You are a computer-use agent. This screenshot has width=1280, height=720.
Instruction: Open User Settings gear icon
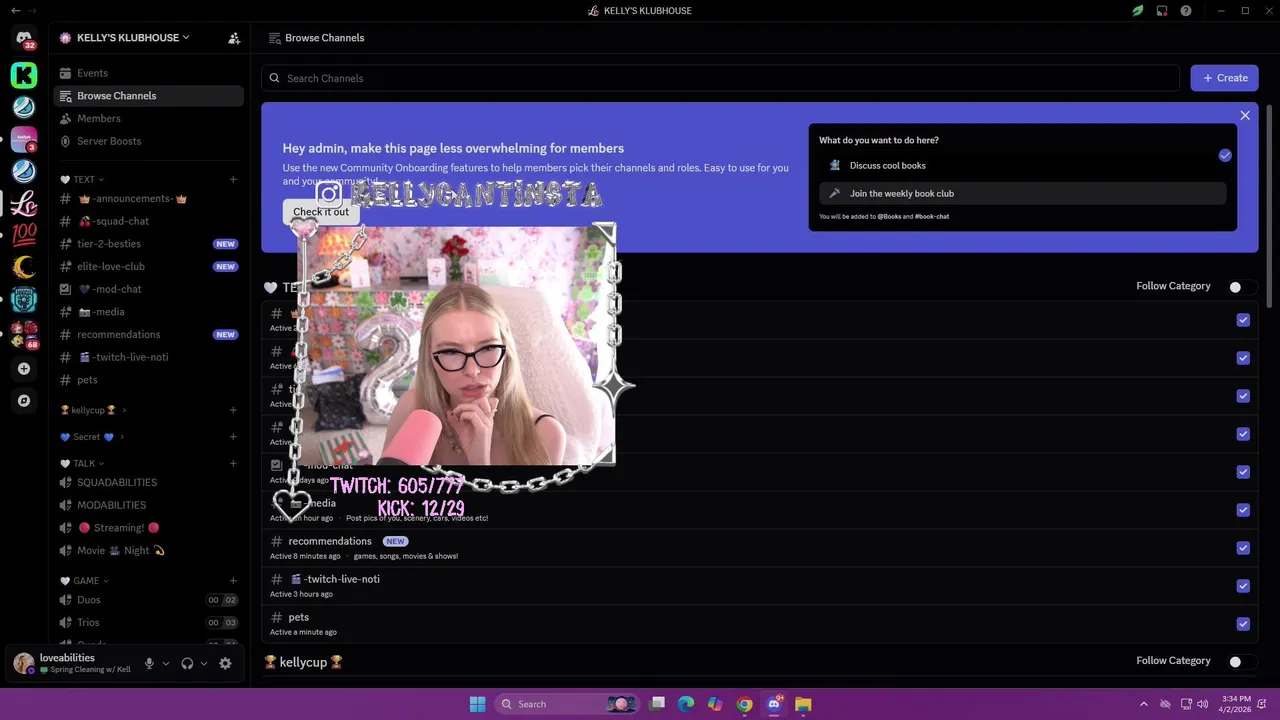tap(225, 663)
